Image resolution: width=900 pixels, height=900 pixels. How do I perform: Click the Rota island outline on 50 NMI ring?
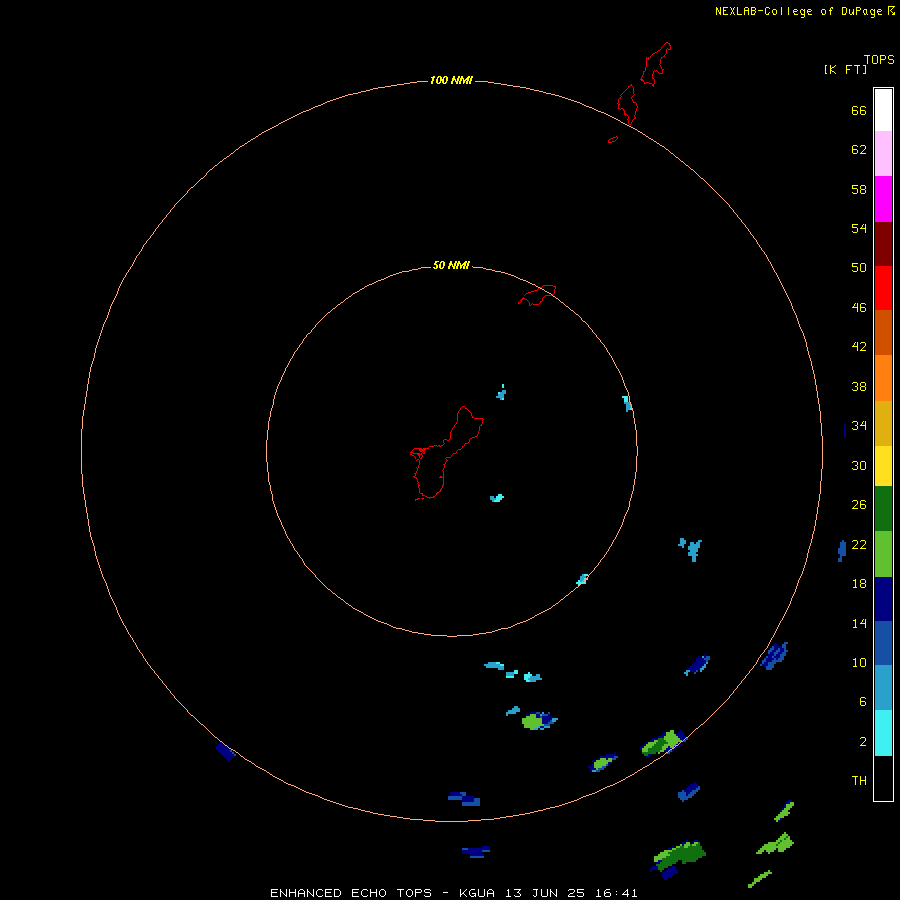[x=537, y=295]
